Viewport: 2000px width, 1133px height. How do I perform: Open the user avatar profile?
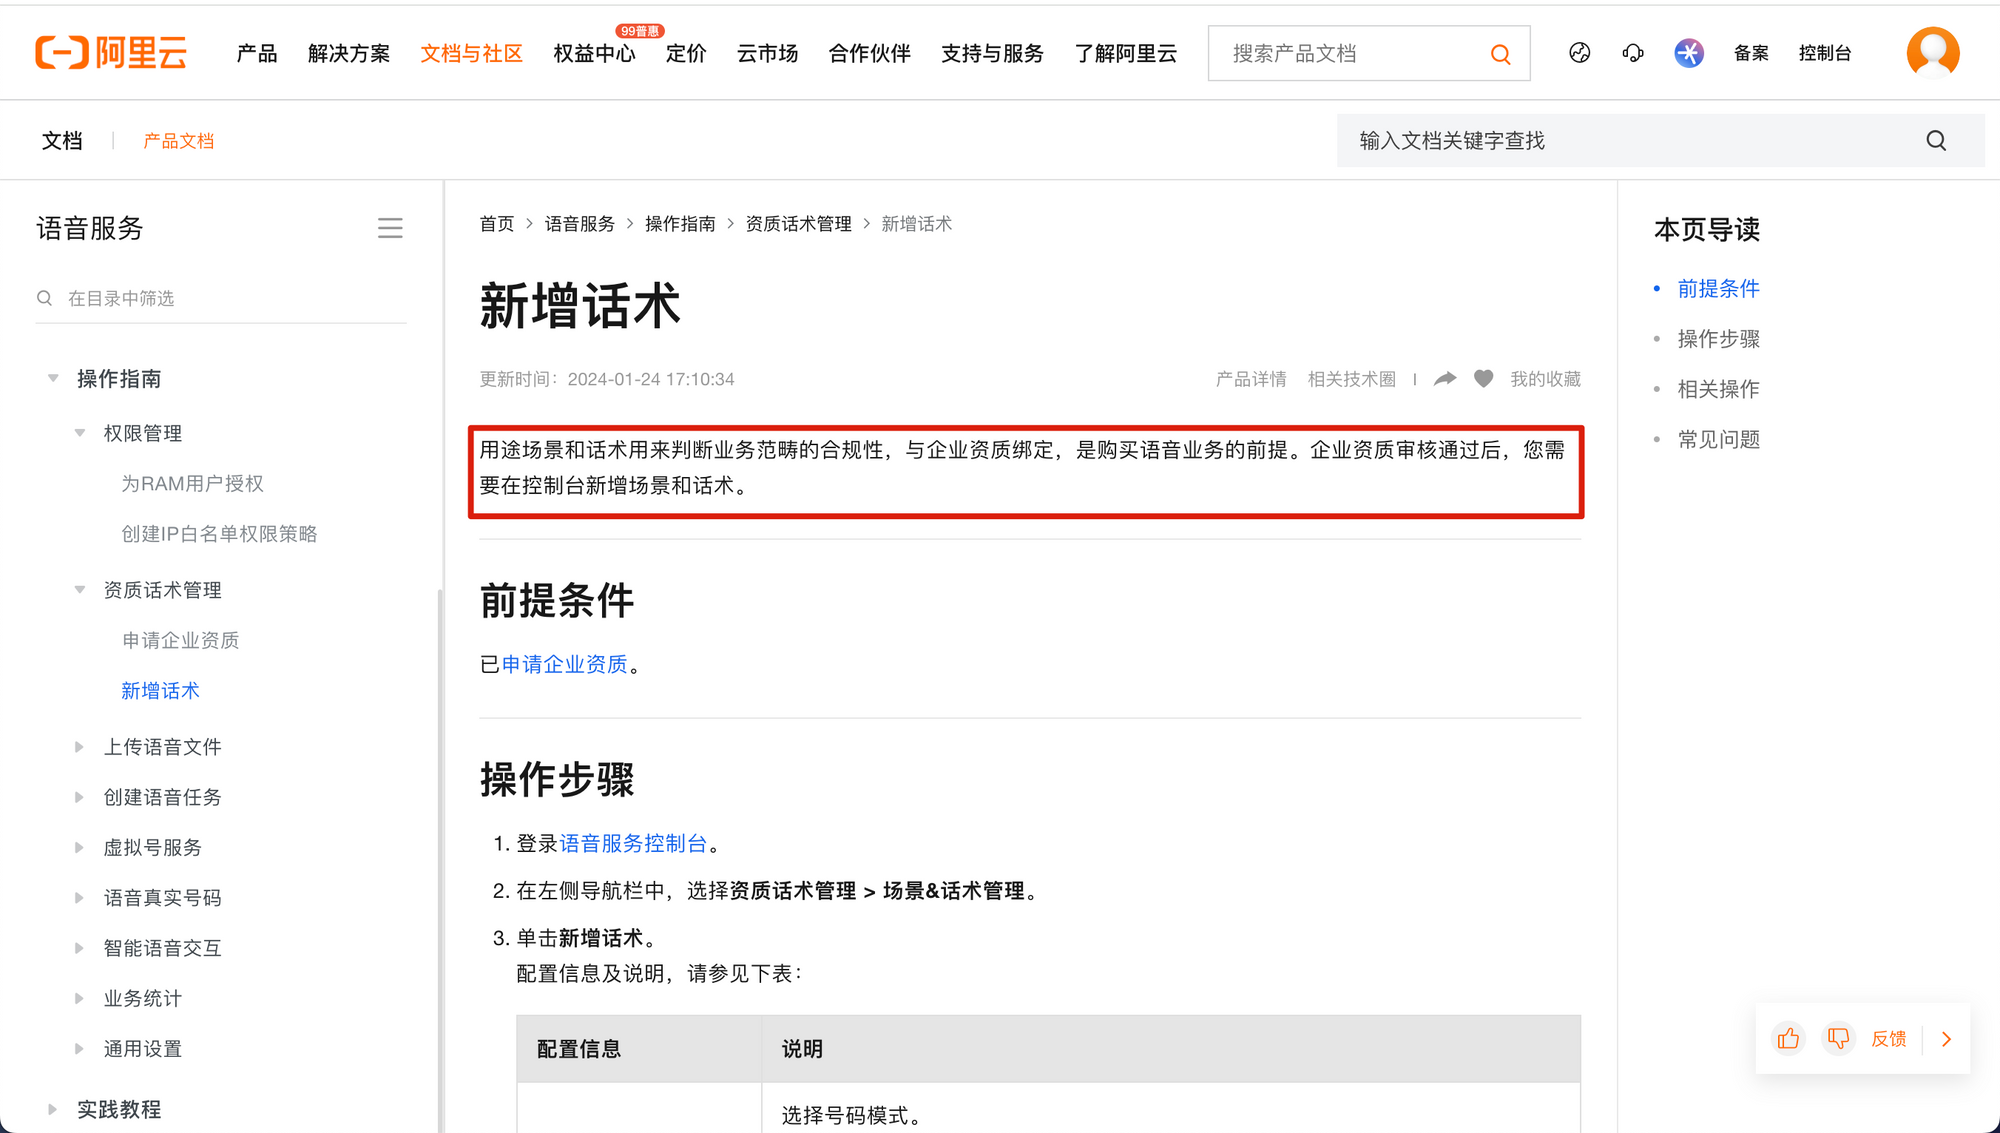pyautogui.click(x=1932, y=52)
